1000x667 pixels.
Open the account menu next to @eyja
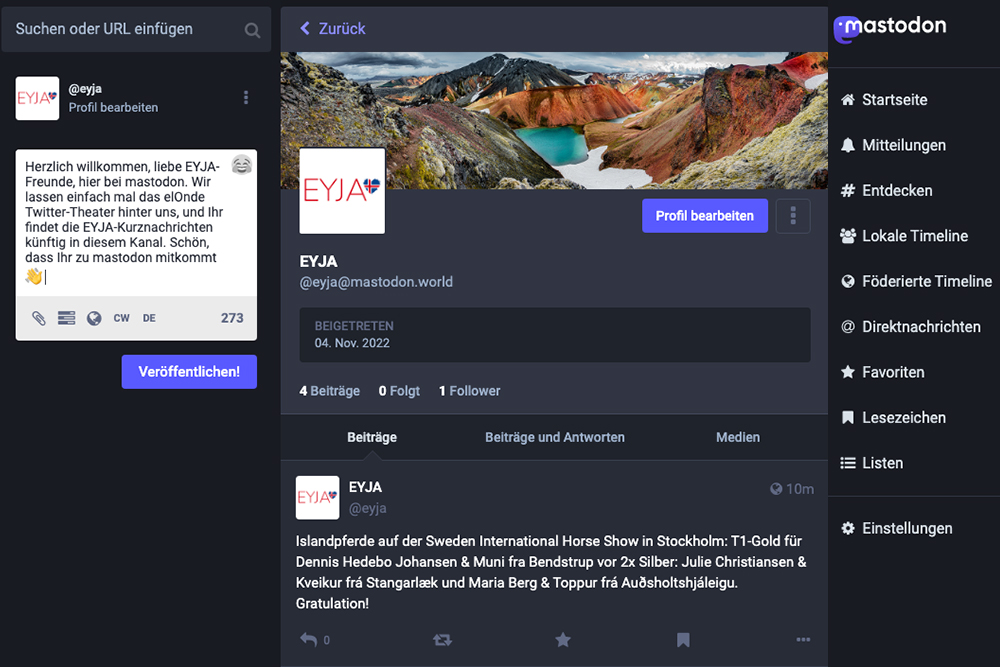(x=246, y=98)
